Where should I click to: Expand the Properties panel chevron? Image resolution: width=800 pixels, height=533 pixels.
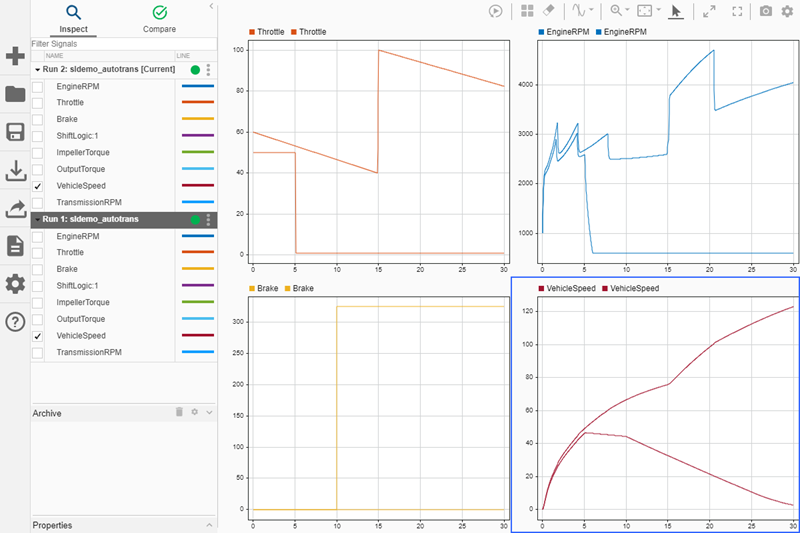click(x=209, y=525)
